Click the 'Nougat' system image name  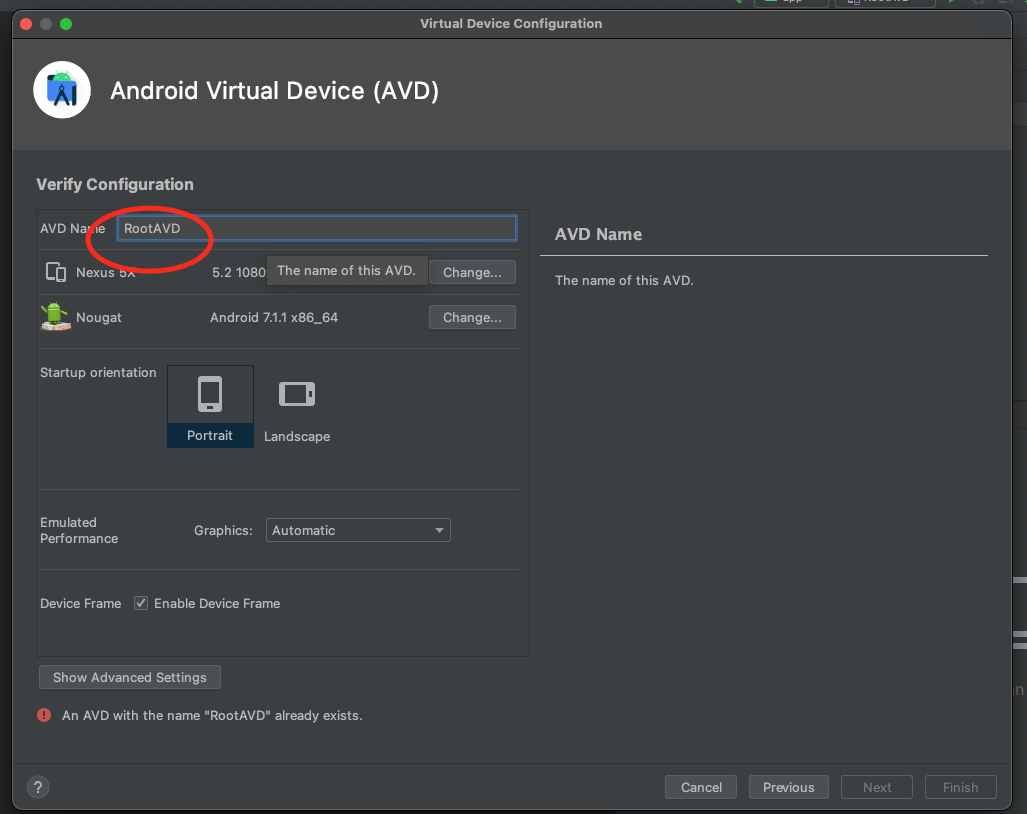[x=99, y=318]
